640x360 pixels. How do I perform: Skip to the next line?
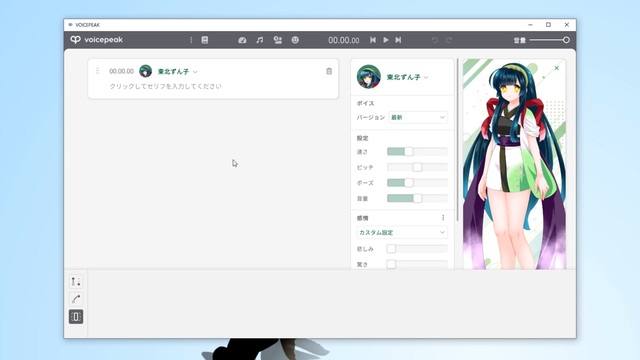(x=398, y=40)
